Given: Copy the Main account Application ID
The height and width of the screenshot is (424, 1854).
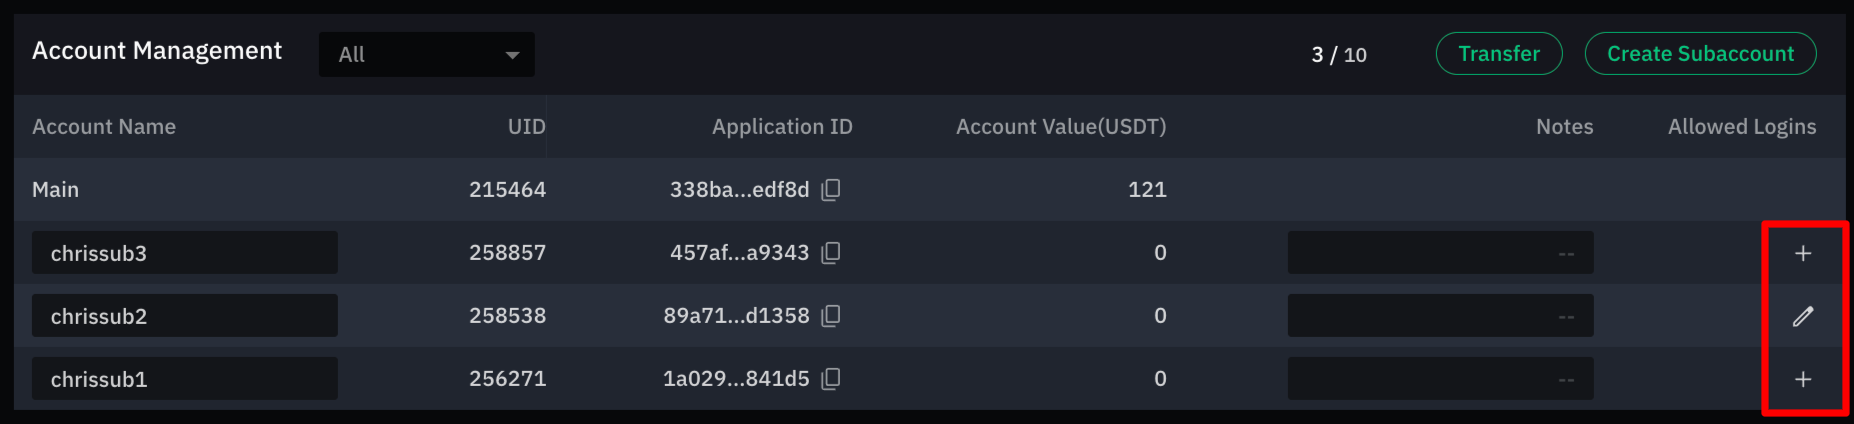Looking at the screenshot, I should tap(830, 190).
